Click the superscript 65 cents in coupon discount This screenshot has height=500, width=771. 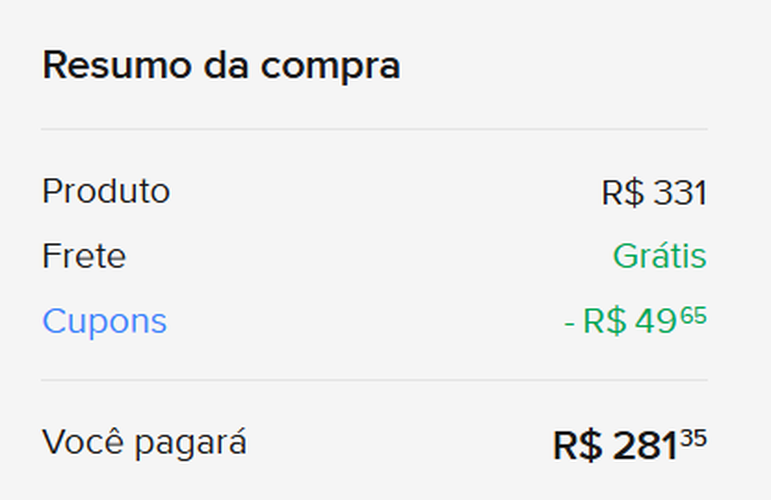pyautogui.click(x=694, y=316)
